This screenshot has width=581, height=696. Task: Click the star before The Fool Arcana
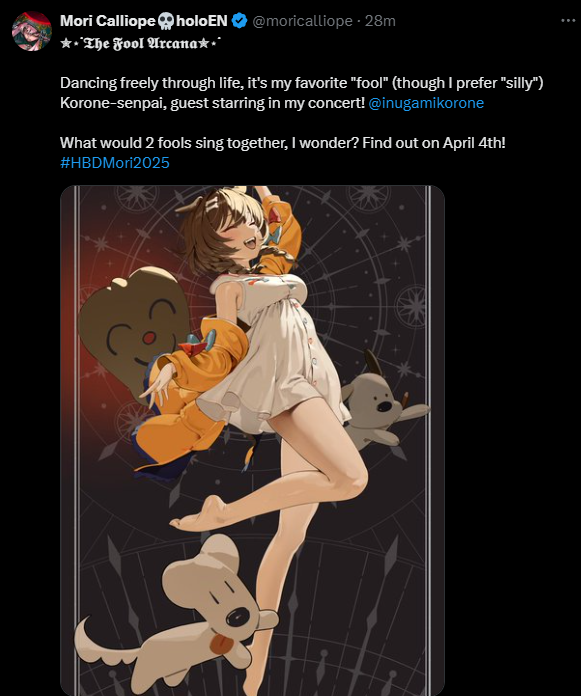click(66, 43)
